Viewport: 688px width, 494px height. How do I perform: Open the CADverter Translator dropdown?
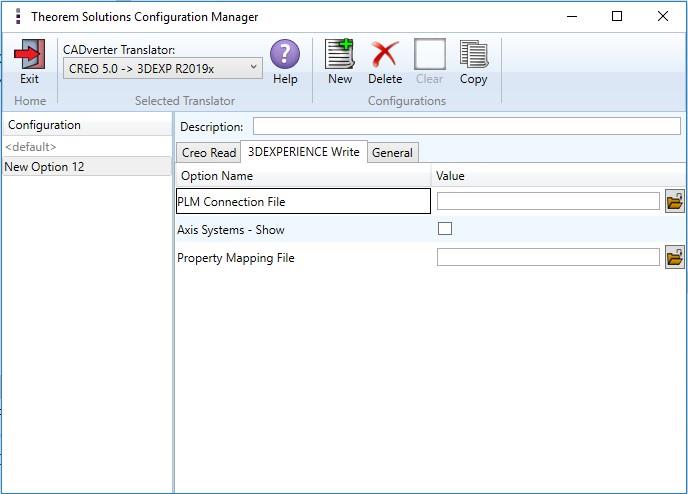(x=163, y=68)
